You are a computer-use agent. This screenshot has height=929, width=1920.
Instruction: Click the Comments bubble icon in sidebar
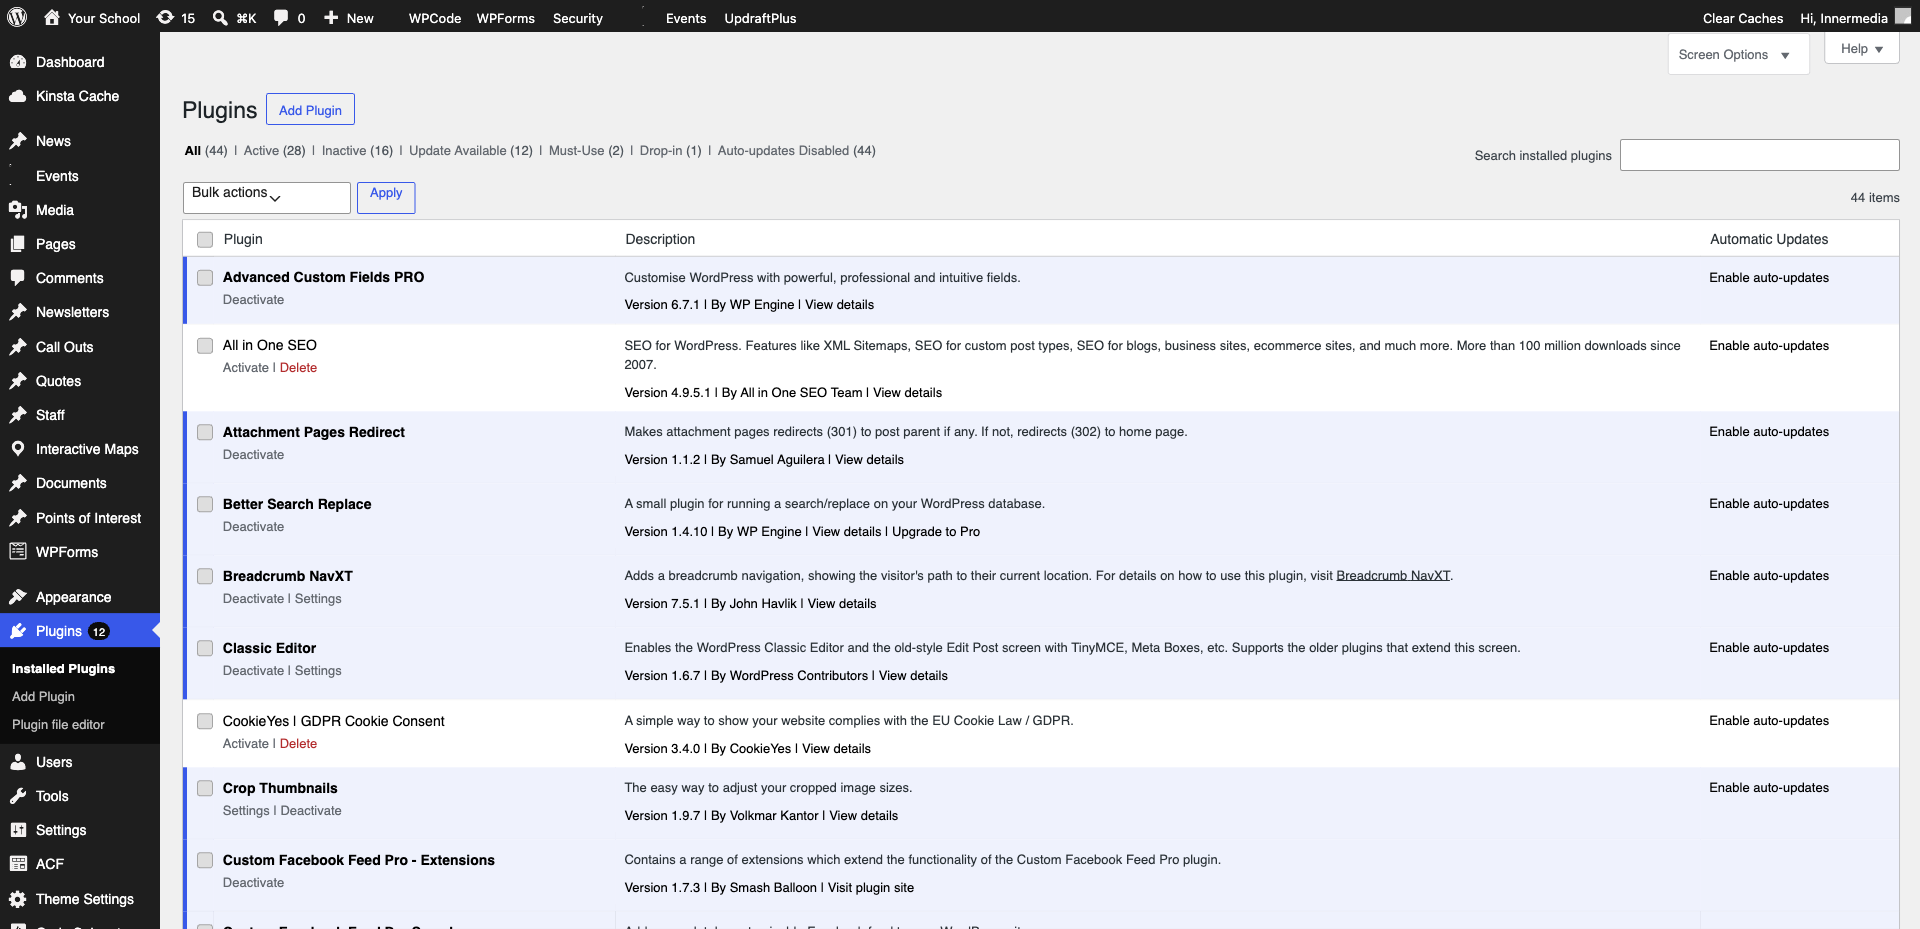(18, 278)
